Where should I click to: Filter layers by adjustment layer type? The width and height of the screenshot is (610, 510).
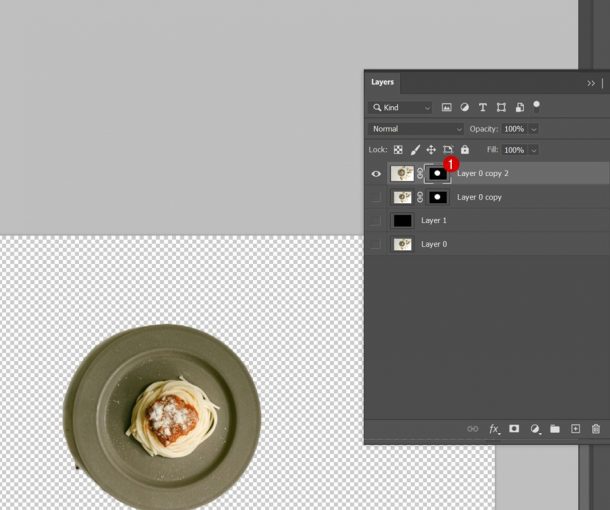(x=465, y=107)
